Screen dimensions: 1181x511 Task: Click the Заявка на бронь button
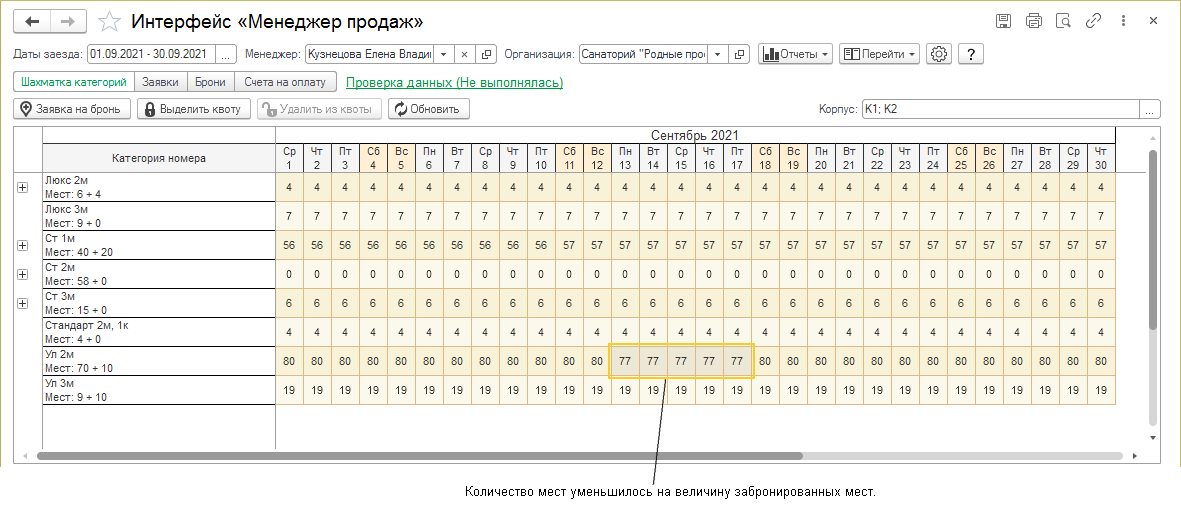[72, 109]
